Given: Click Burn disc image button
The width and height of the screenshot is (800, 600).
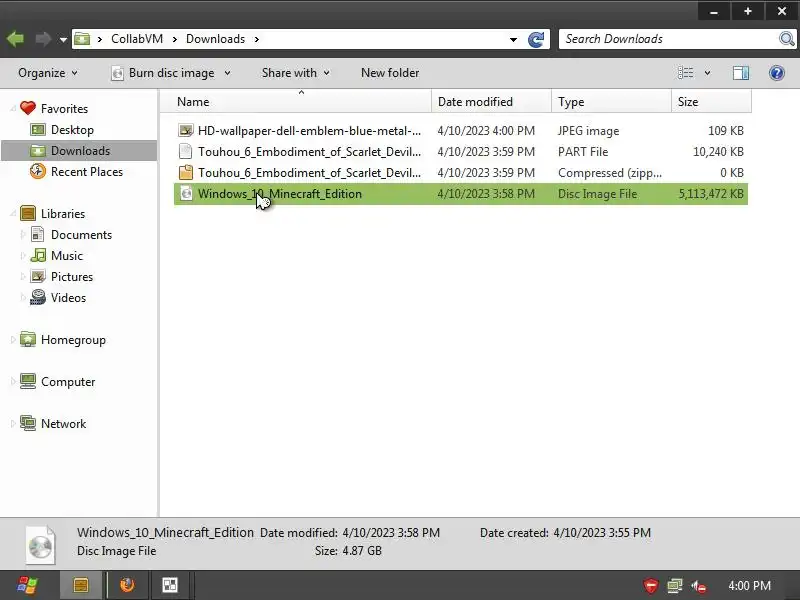Looking at the screenshot, I should pos(163,73).
